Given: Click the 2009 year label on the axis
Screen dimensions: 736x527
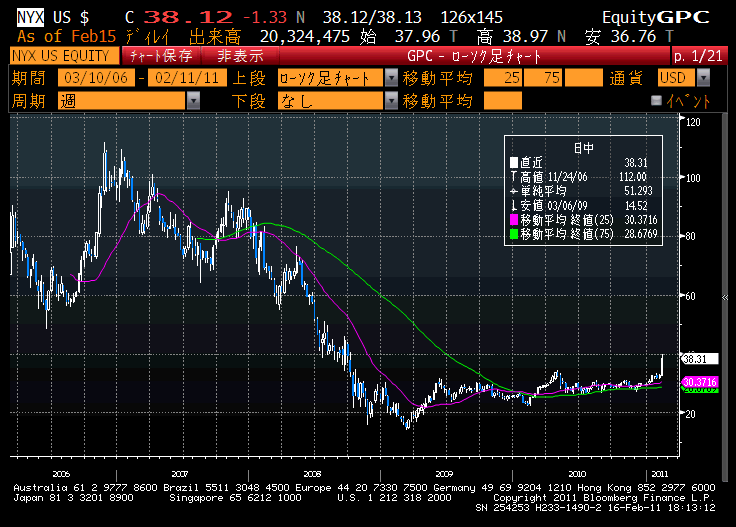Looking at the screenshot, I should (444, 474).
